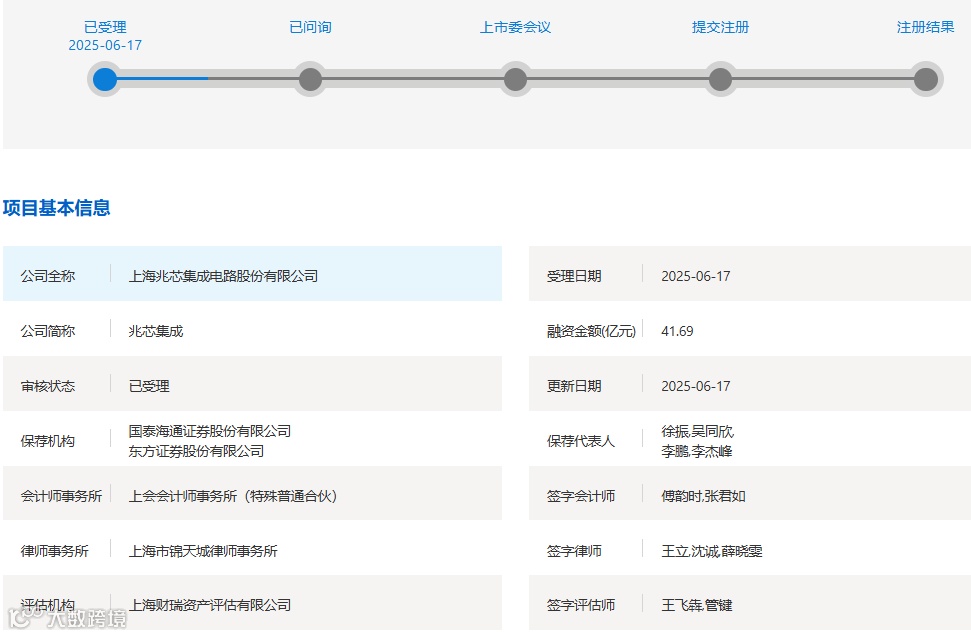The width and height of the screenshot is (971, 636).
Task: Select the 提交注册 stage label
Action: pyautogui.click(x=720, y=27)
